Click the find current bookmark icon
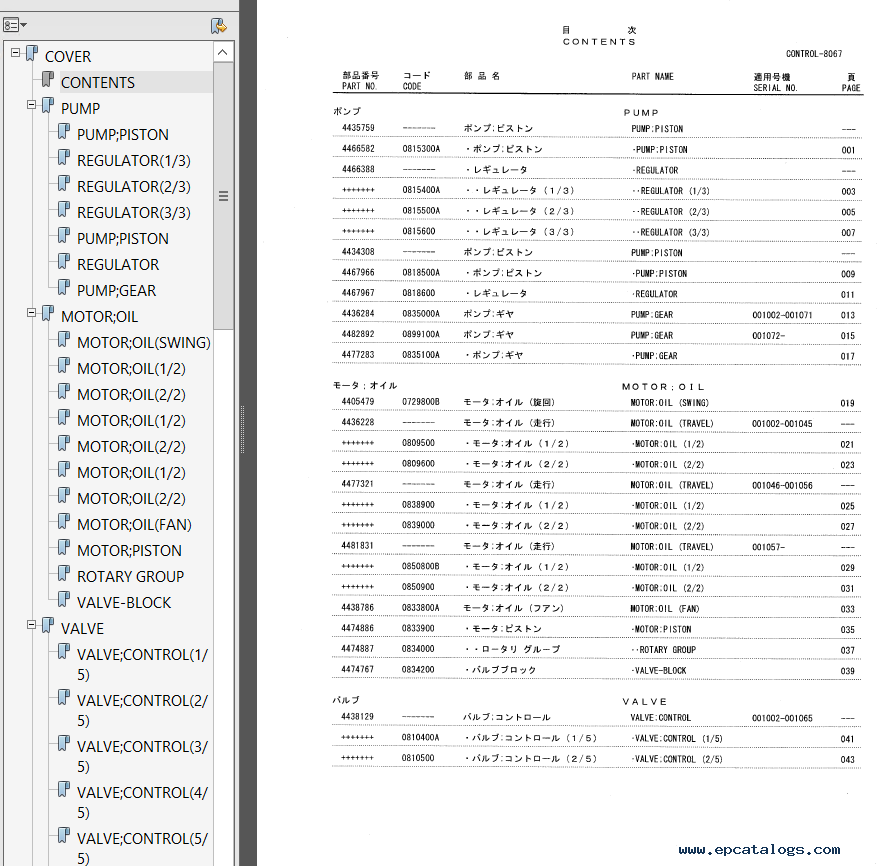 (219, 26)
